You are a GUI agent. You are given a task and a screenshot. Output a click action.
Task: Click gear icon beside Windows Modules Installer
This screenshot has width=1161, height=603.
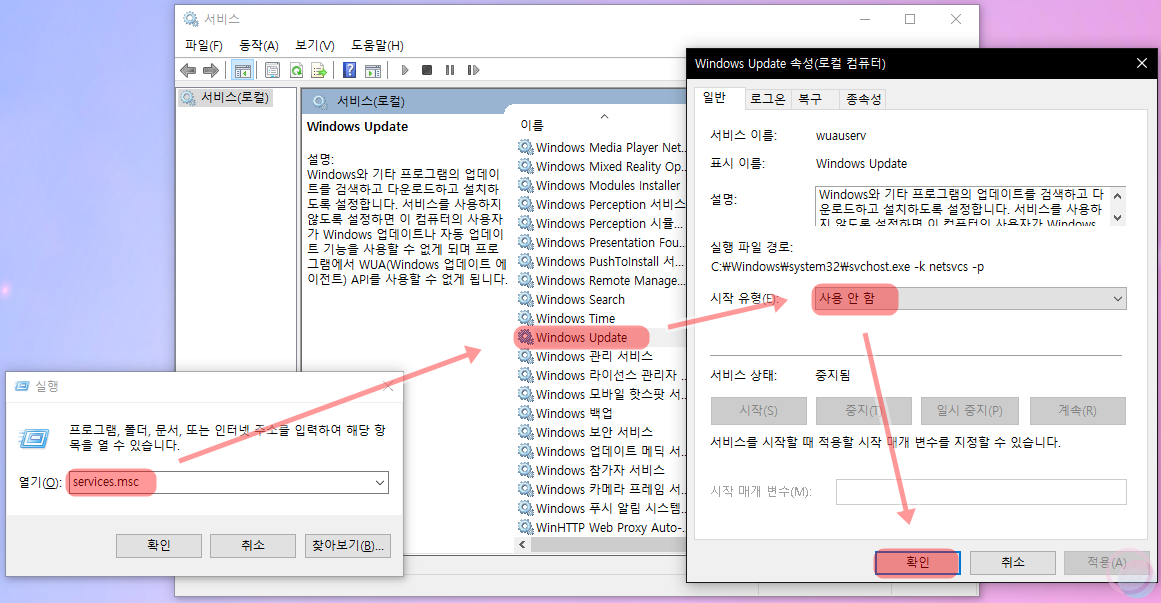[x=526, y=185]
